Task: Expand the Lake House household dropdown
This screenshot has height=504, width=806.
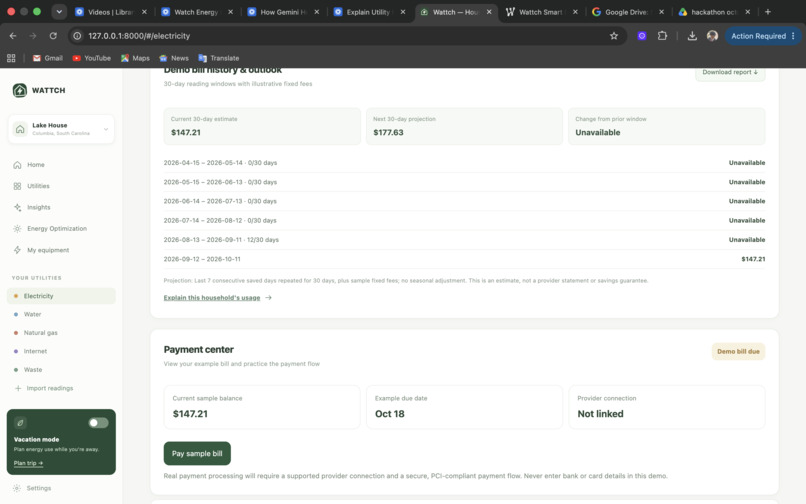Action: click(61, 129)
